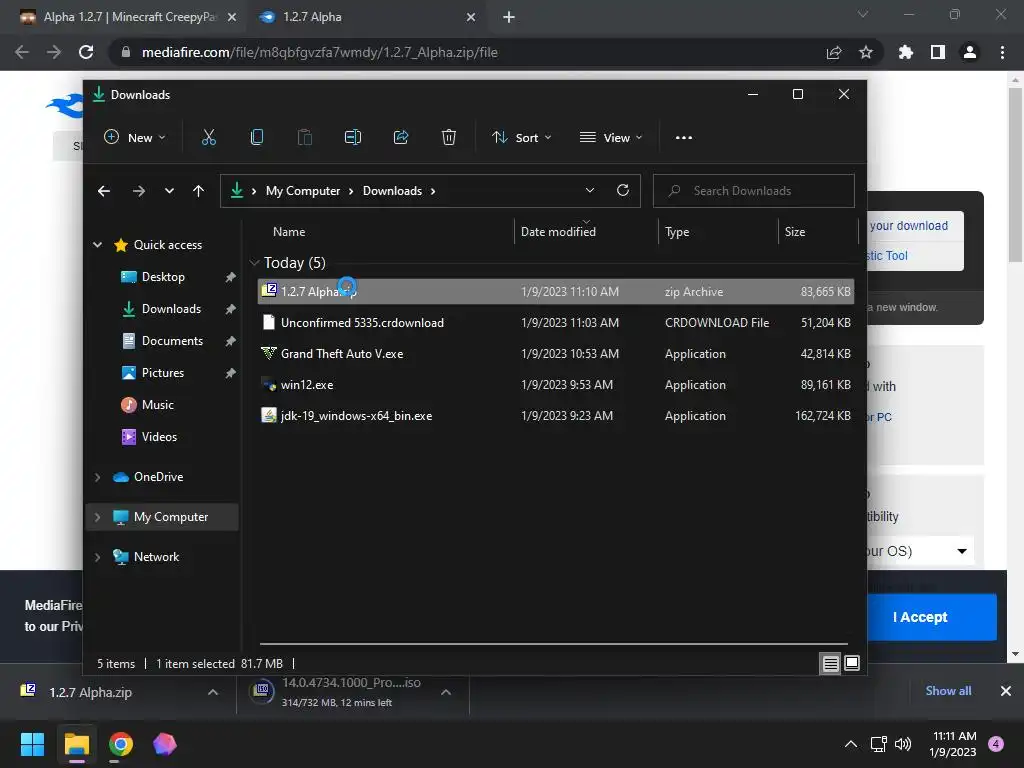
Task: Open Chrome from the taskbar
Action: 121,744
